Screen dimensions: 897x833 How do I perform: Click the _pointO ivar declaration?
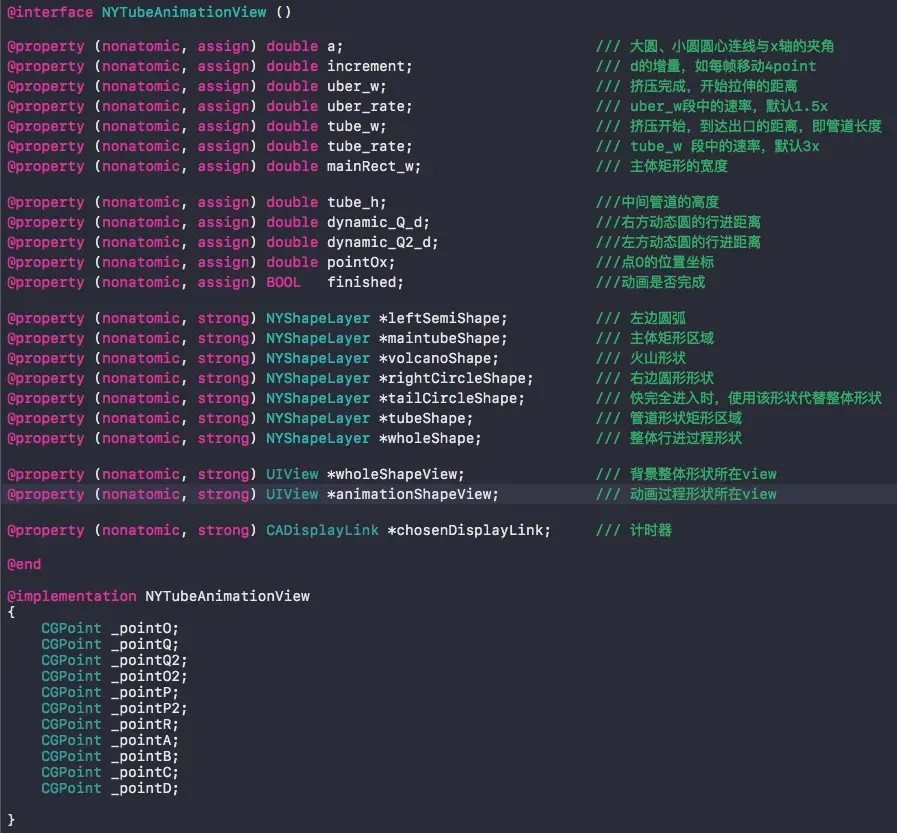[x=110, y=629]
